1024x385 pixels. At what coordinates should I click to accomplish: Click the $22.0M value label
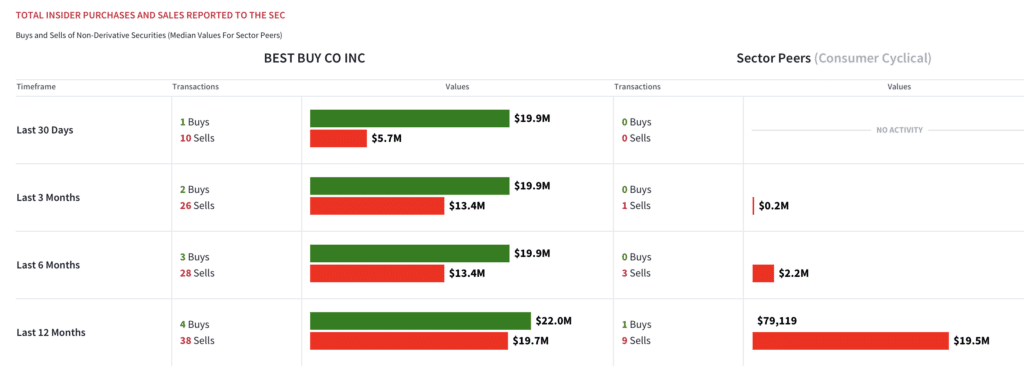pos(554,321)
